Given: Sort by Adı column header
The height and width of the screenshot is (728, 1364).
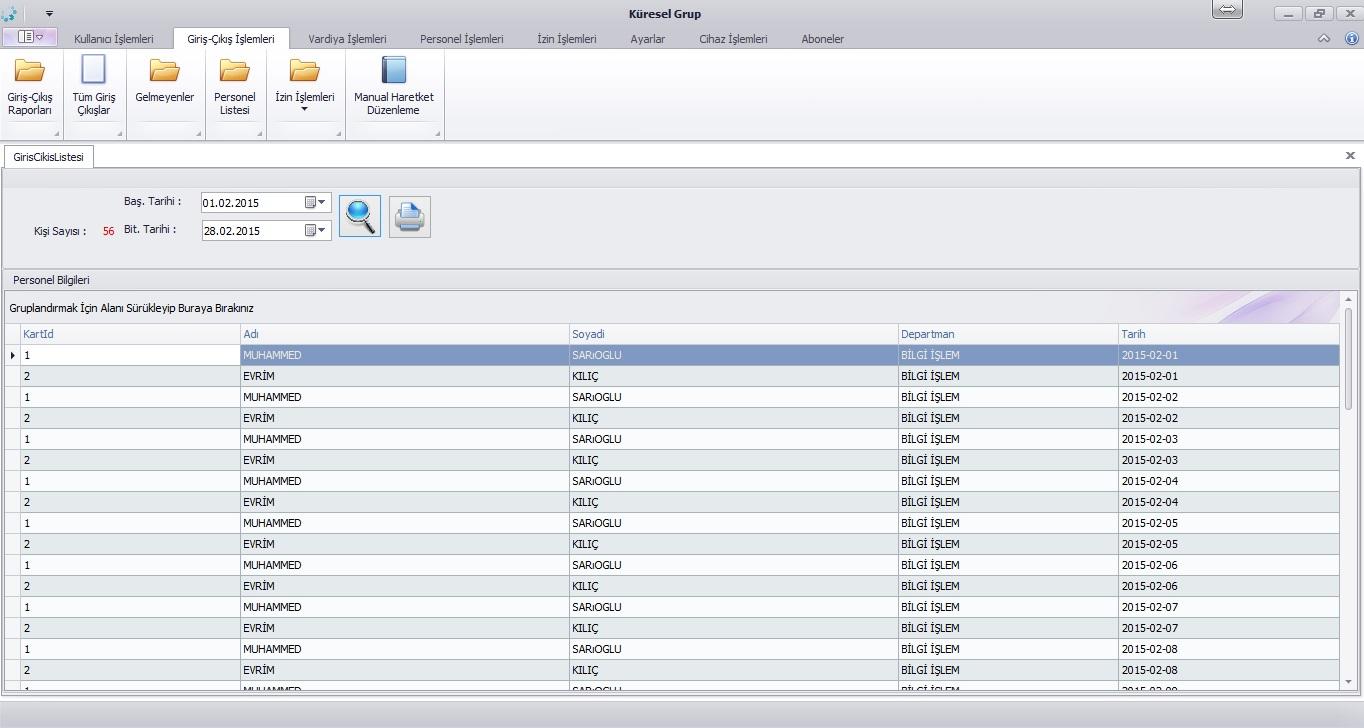Looking at the screenshot, I should pos(405,334).
